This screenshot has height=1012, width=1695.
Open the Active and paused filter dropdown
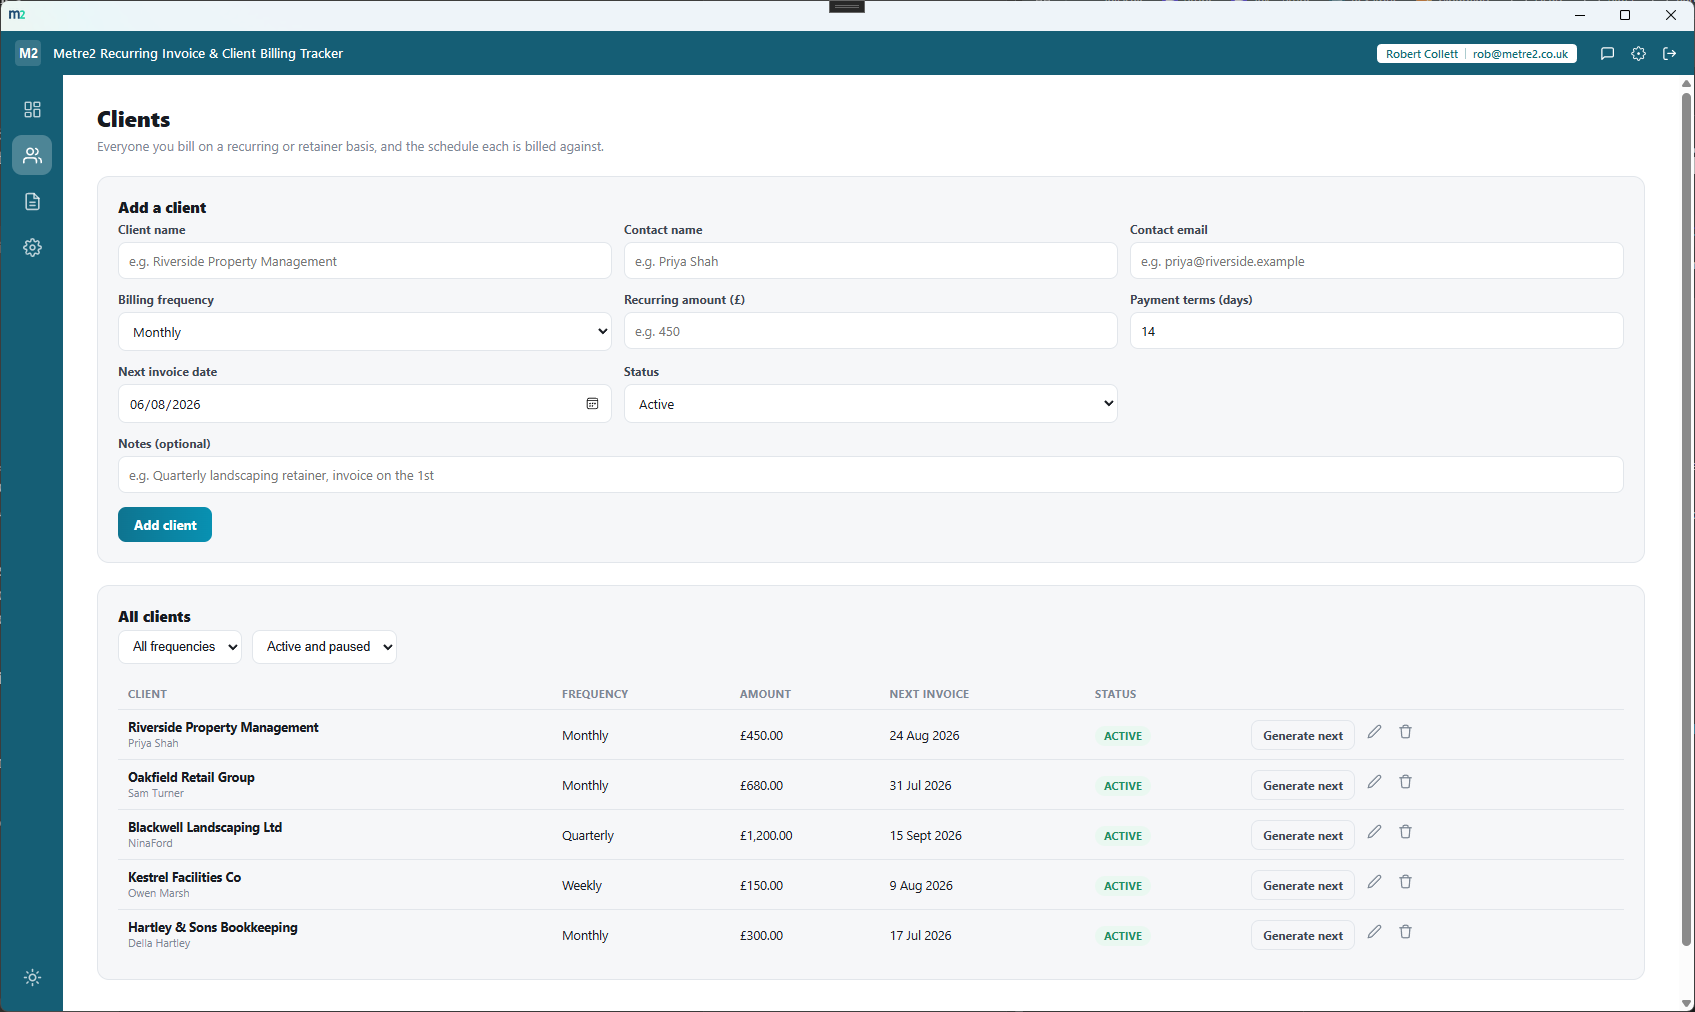(x=324, y=647)
